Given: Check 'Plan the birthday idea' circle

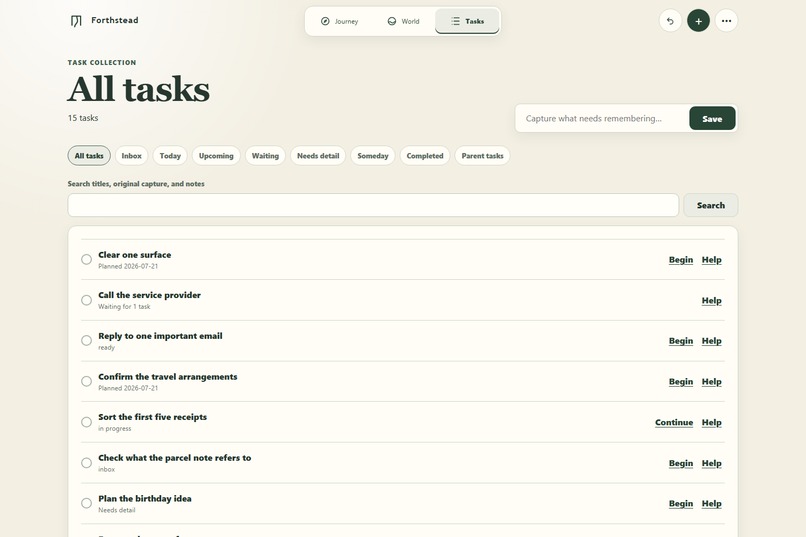Looking at the screenshot, I should coord(86,503).
